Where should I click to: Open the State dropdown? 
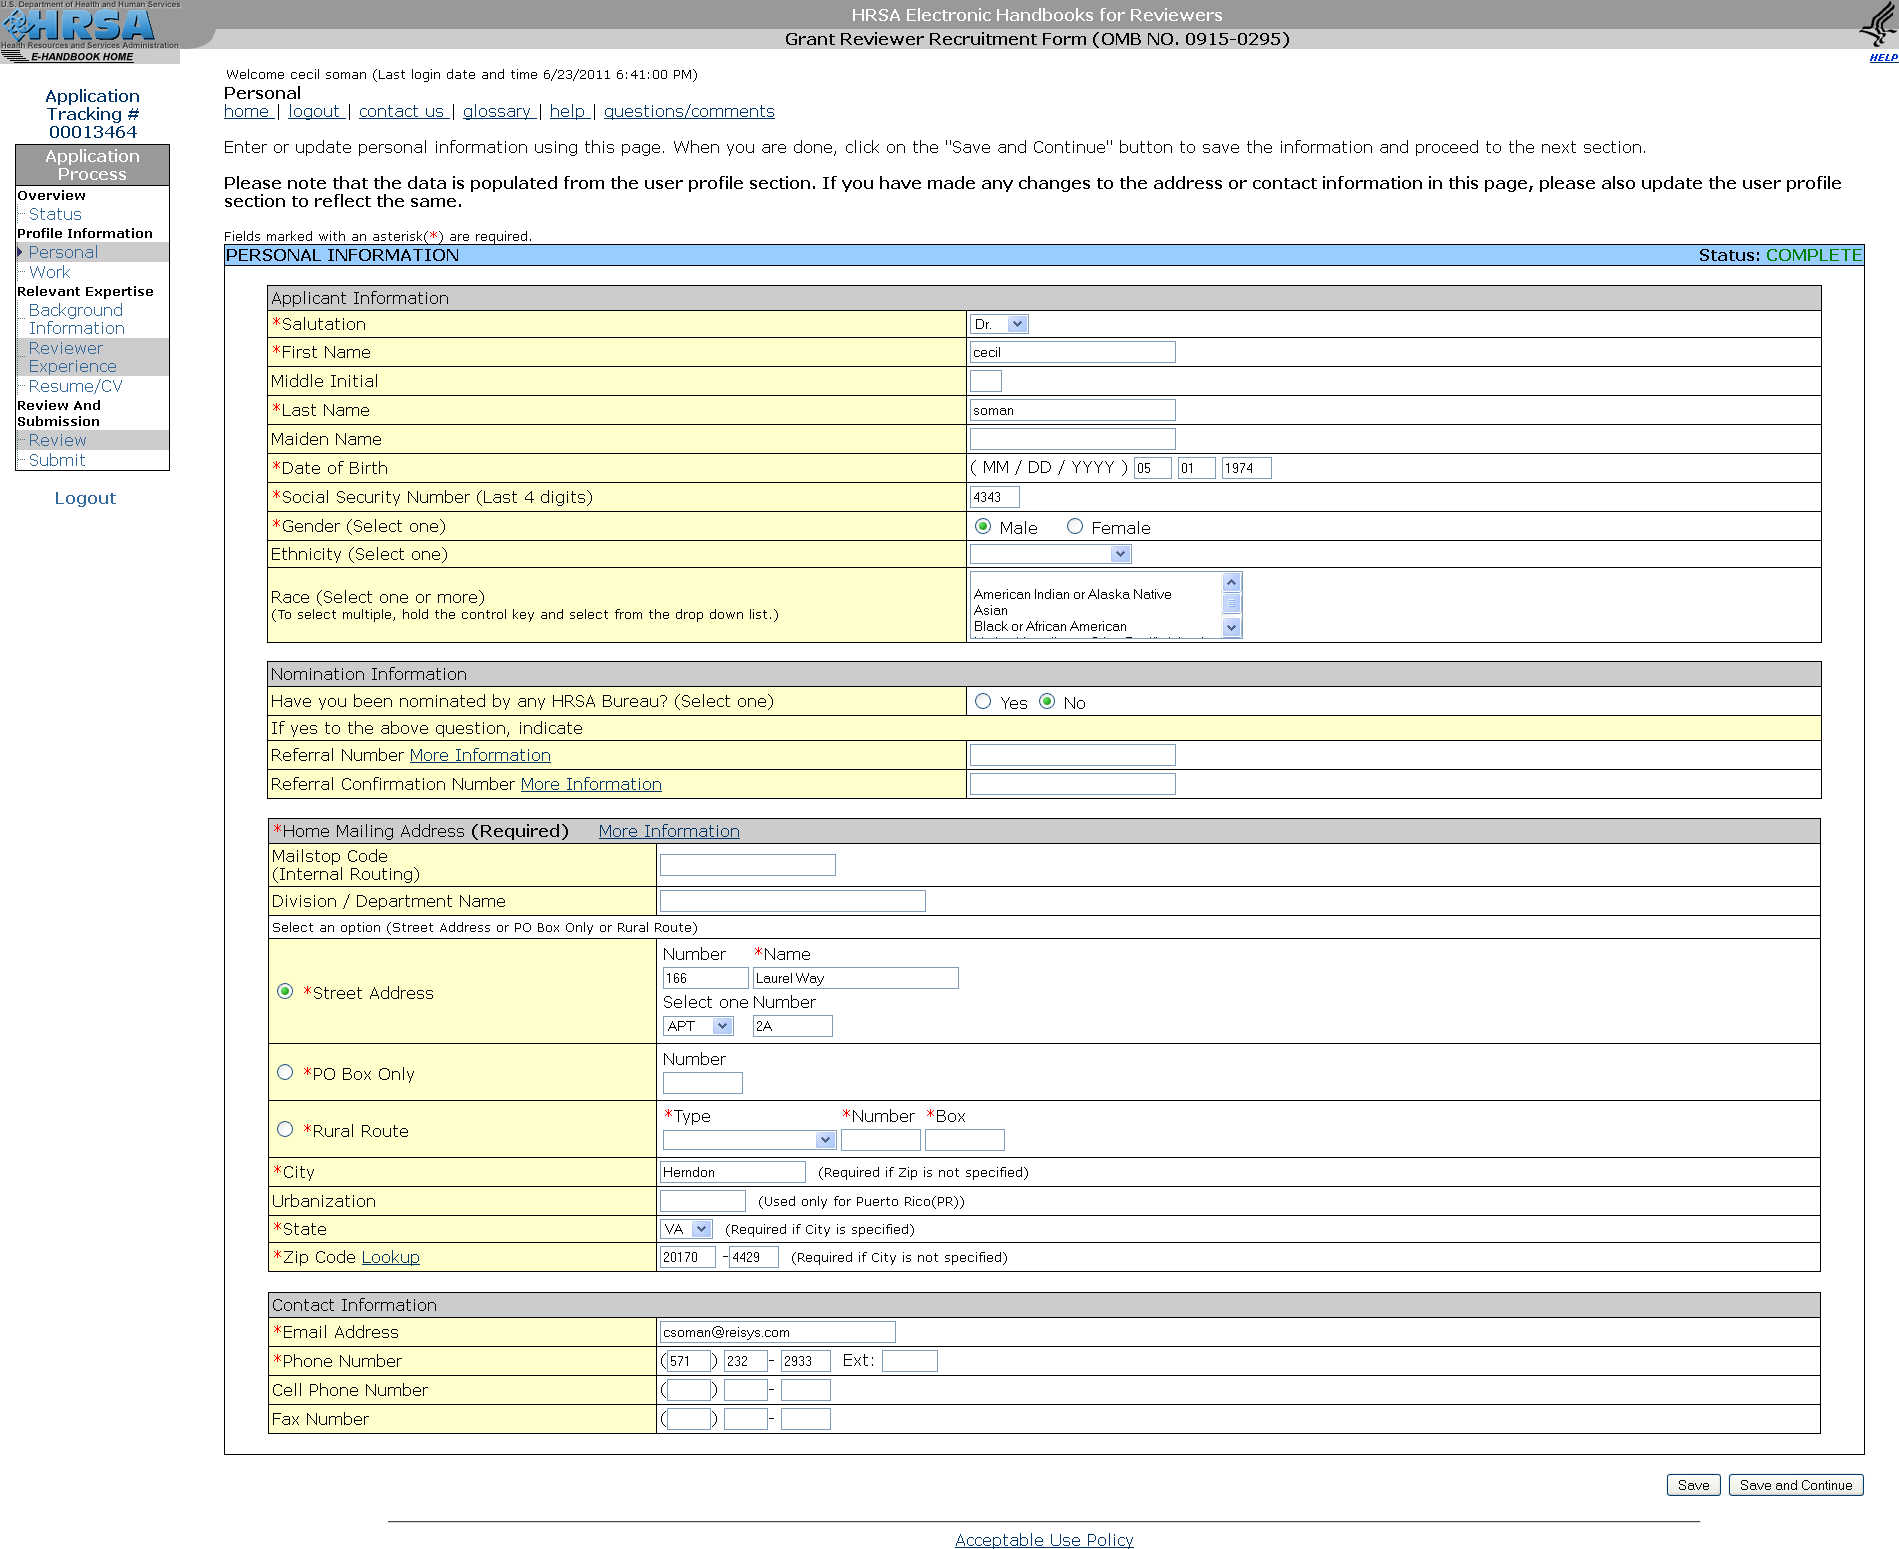click(x=686, y=1229)
